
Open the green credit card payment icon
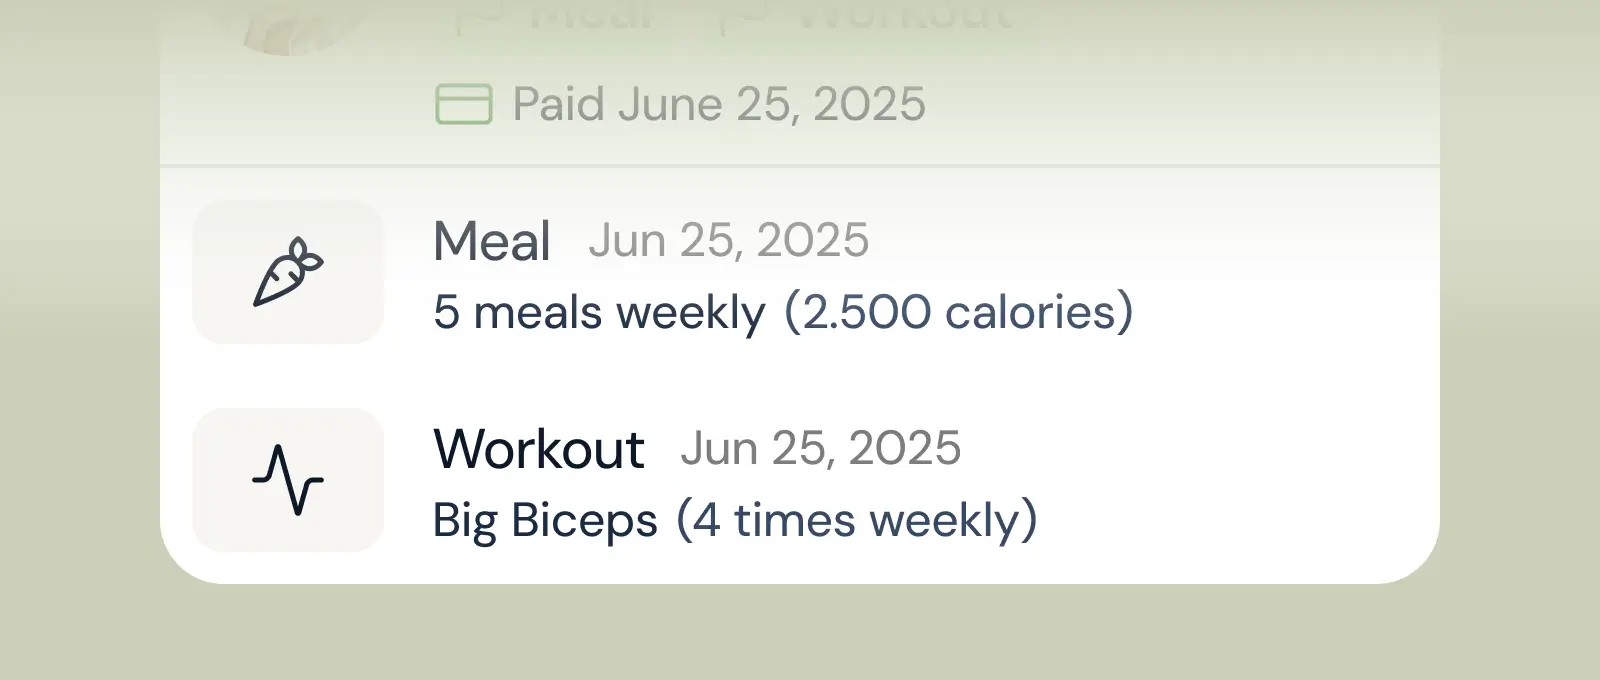pyautogui.click(x=463, y=102)
